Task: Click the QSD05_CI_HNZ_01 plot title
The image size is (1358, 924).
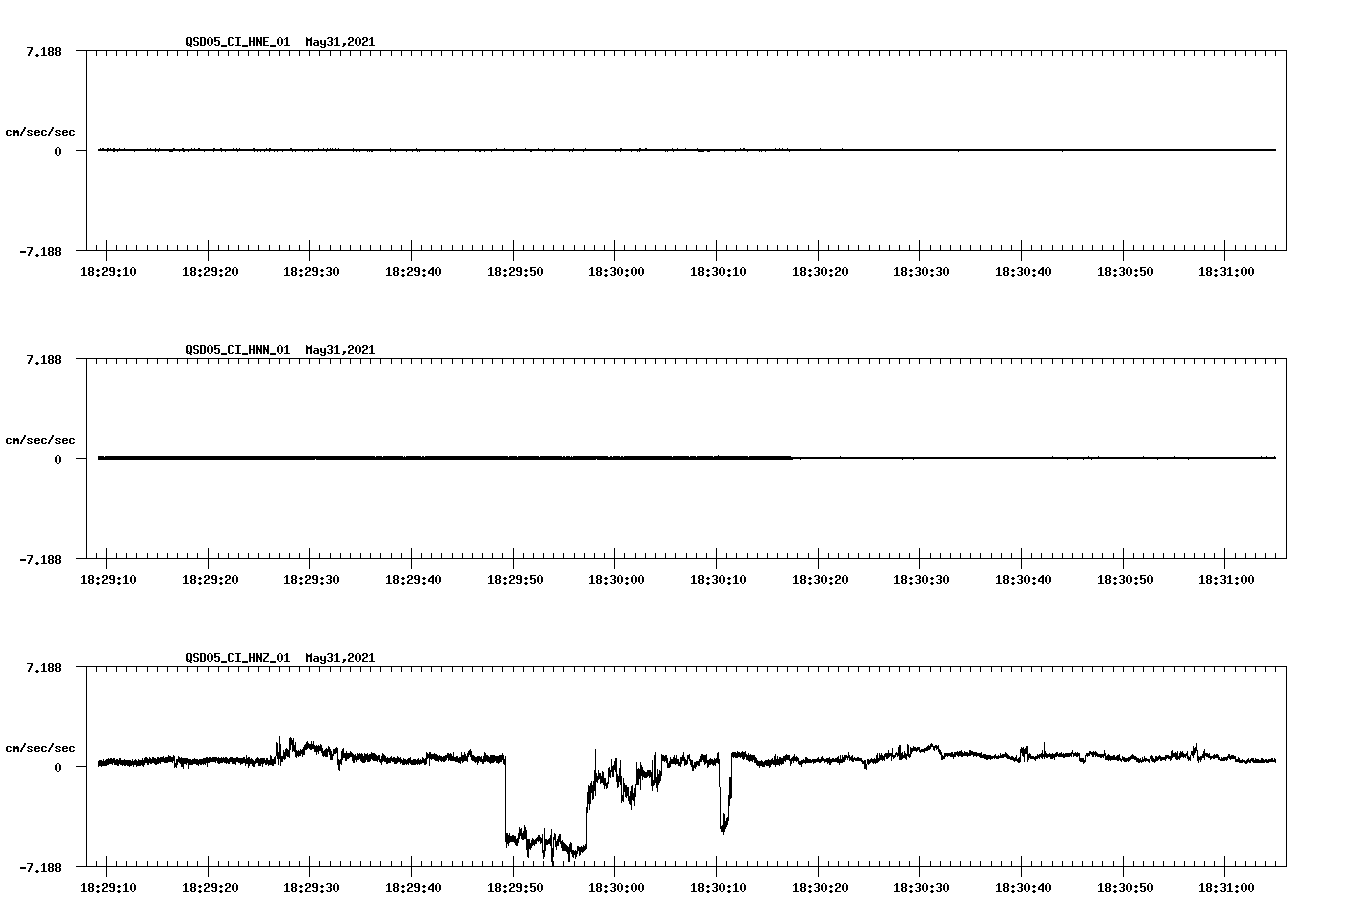Action: pyautogui.click(x=280, y=658)
